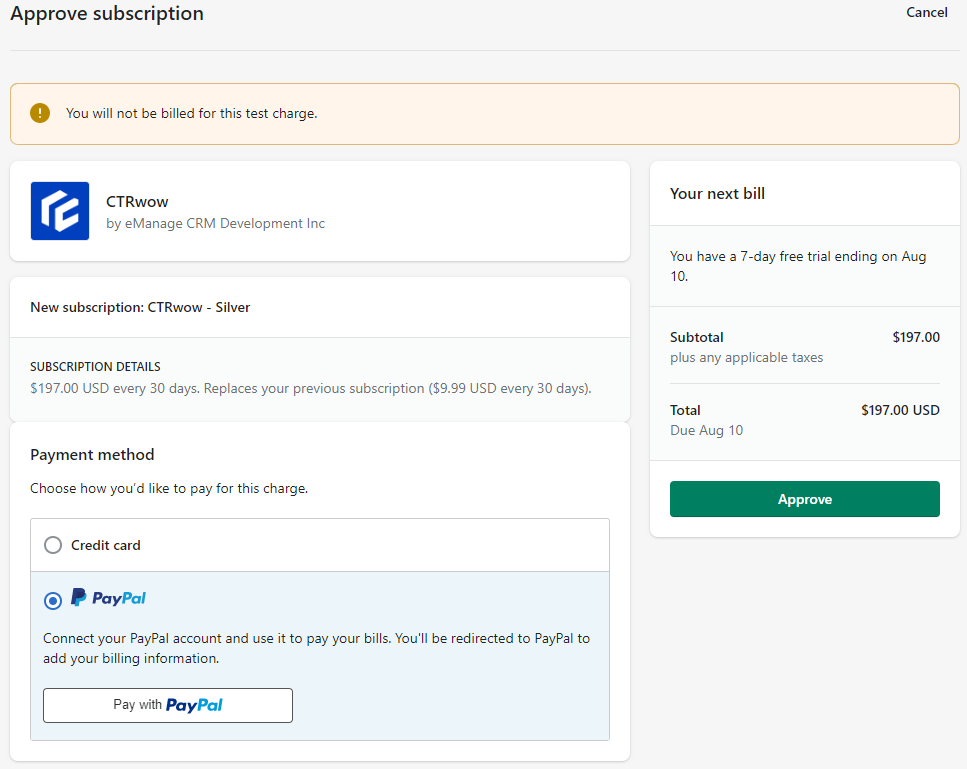This screenshot has height=769, width=967.
Task: Click the 'Credit card' label text
Action: click(x=105, y=545)
